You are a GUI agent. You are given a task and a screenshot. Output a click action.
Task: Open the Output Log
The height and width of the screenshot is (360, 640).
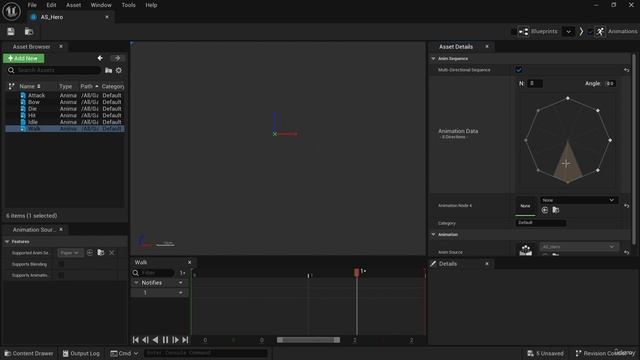[81, 353]
